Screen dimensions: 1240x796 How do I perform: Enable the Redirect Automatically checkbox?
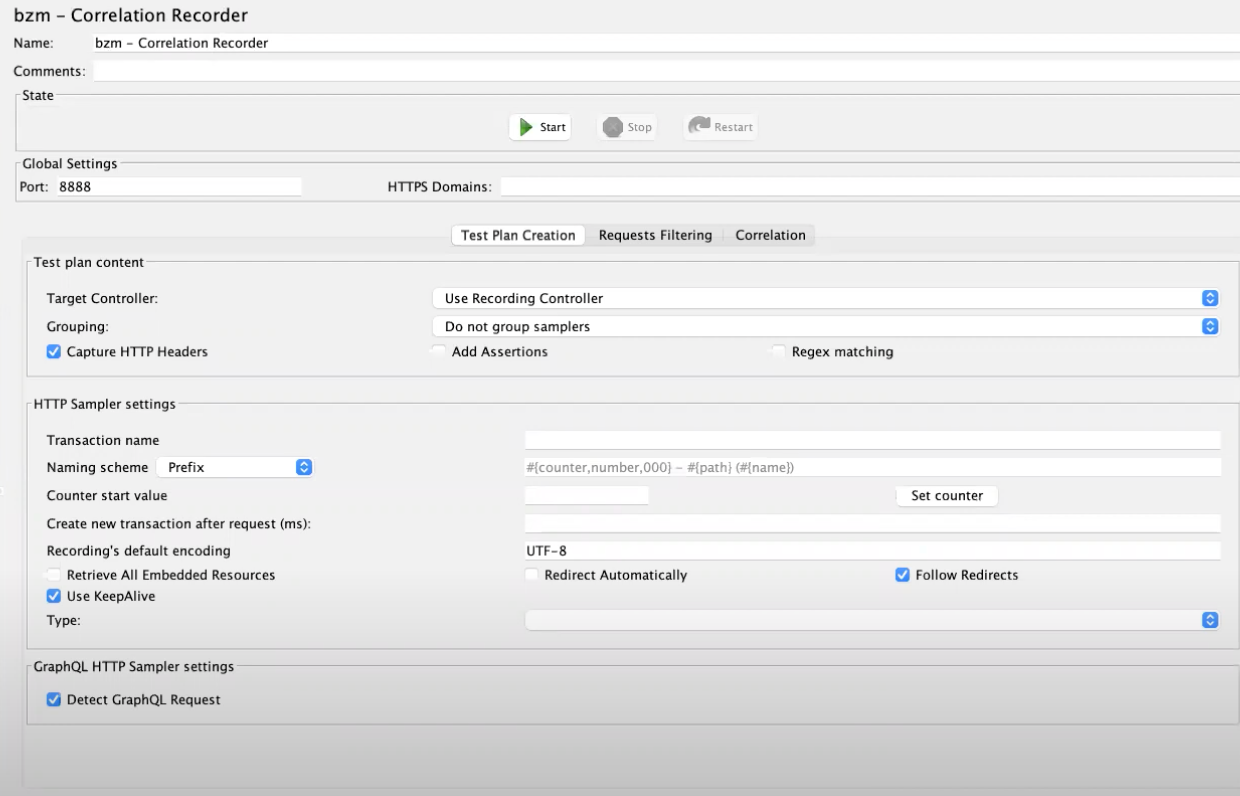(533, 575)
